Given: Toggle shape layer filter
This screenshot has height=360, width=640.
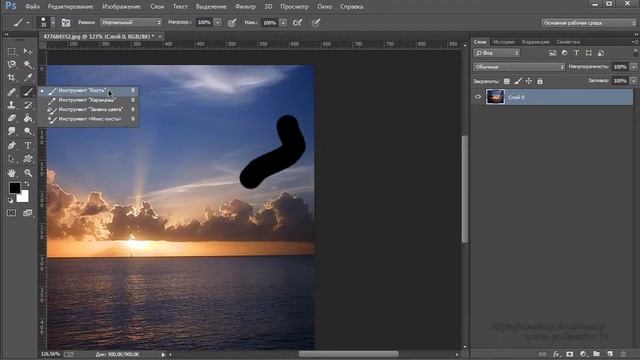Looking at the screenshot, I should (x=589, y=53).
